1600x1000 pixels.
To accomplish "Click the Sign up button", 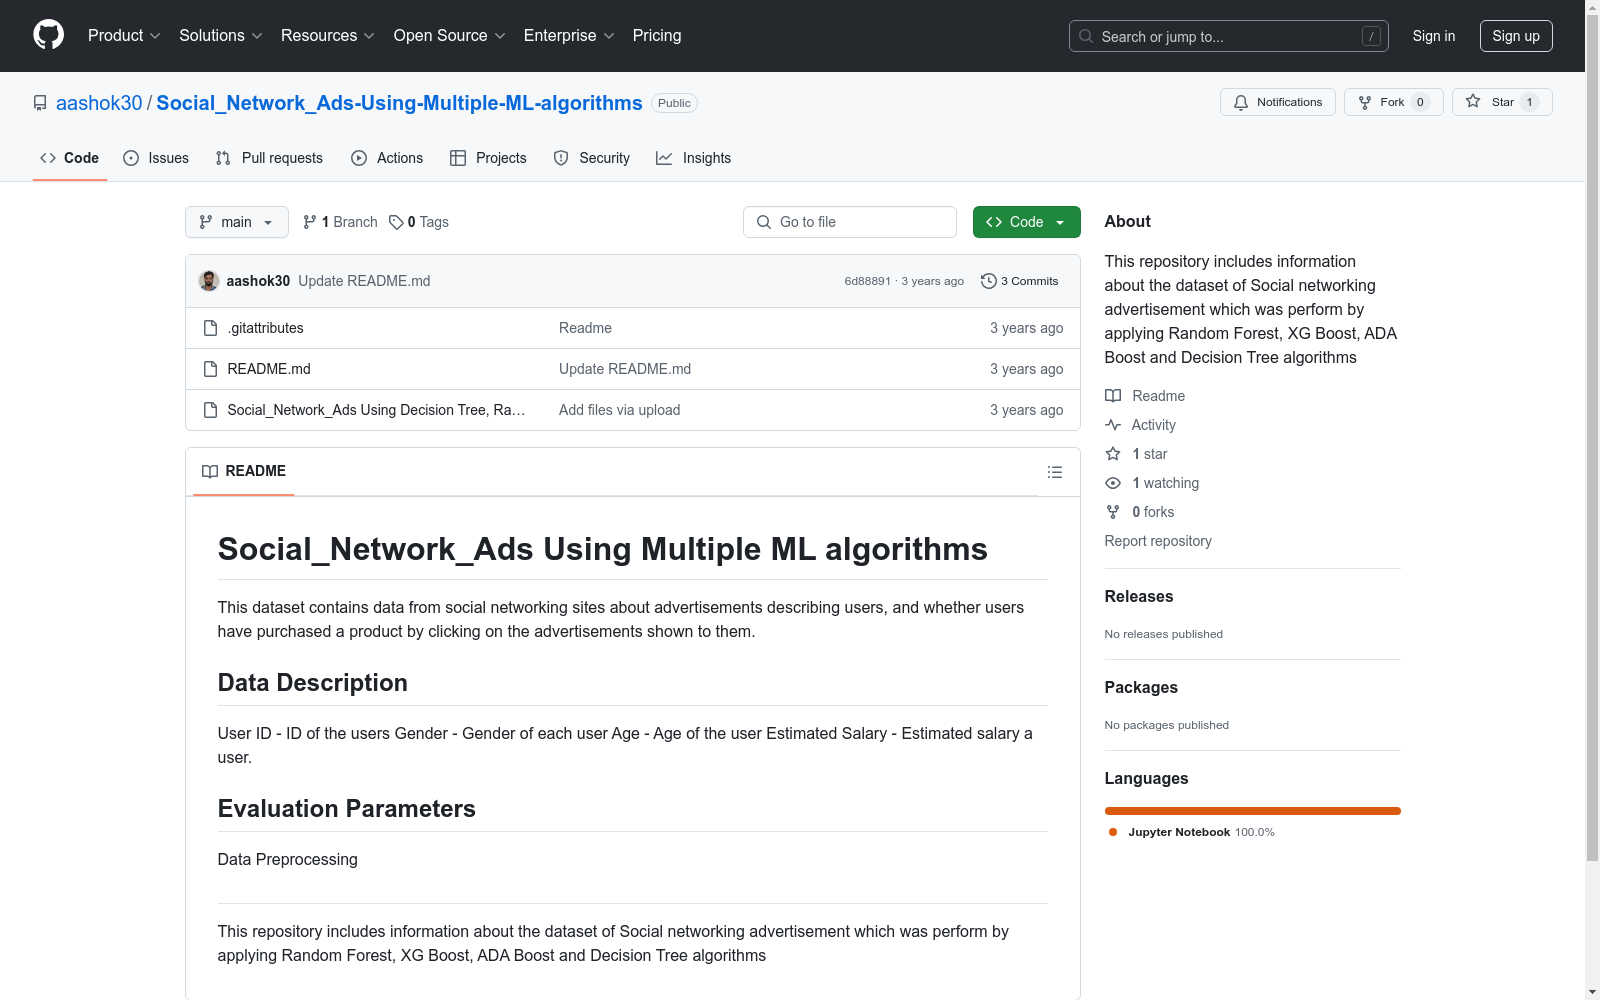I will (1516, 36).
